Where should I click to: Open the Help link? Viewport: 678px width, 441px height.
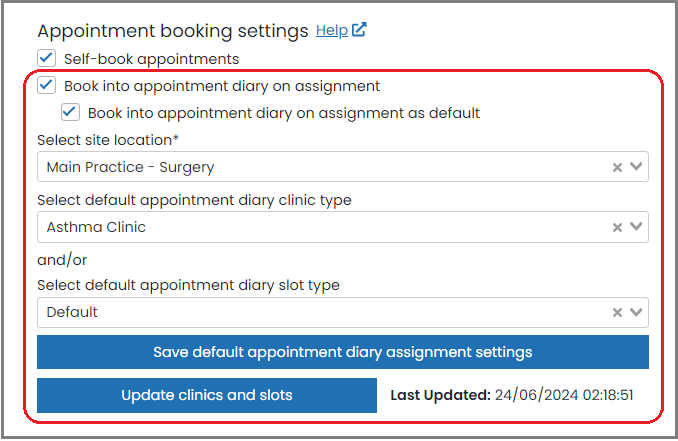tap(332, 30)
